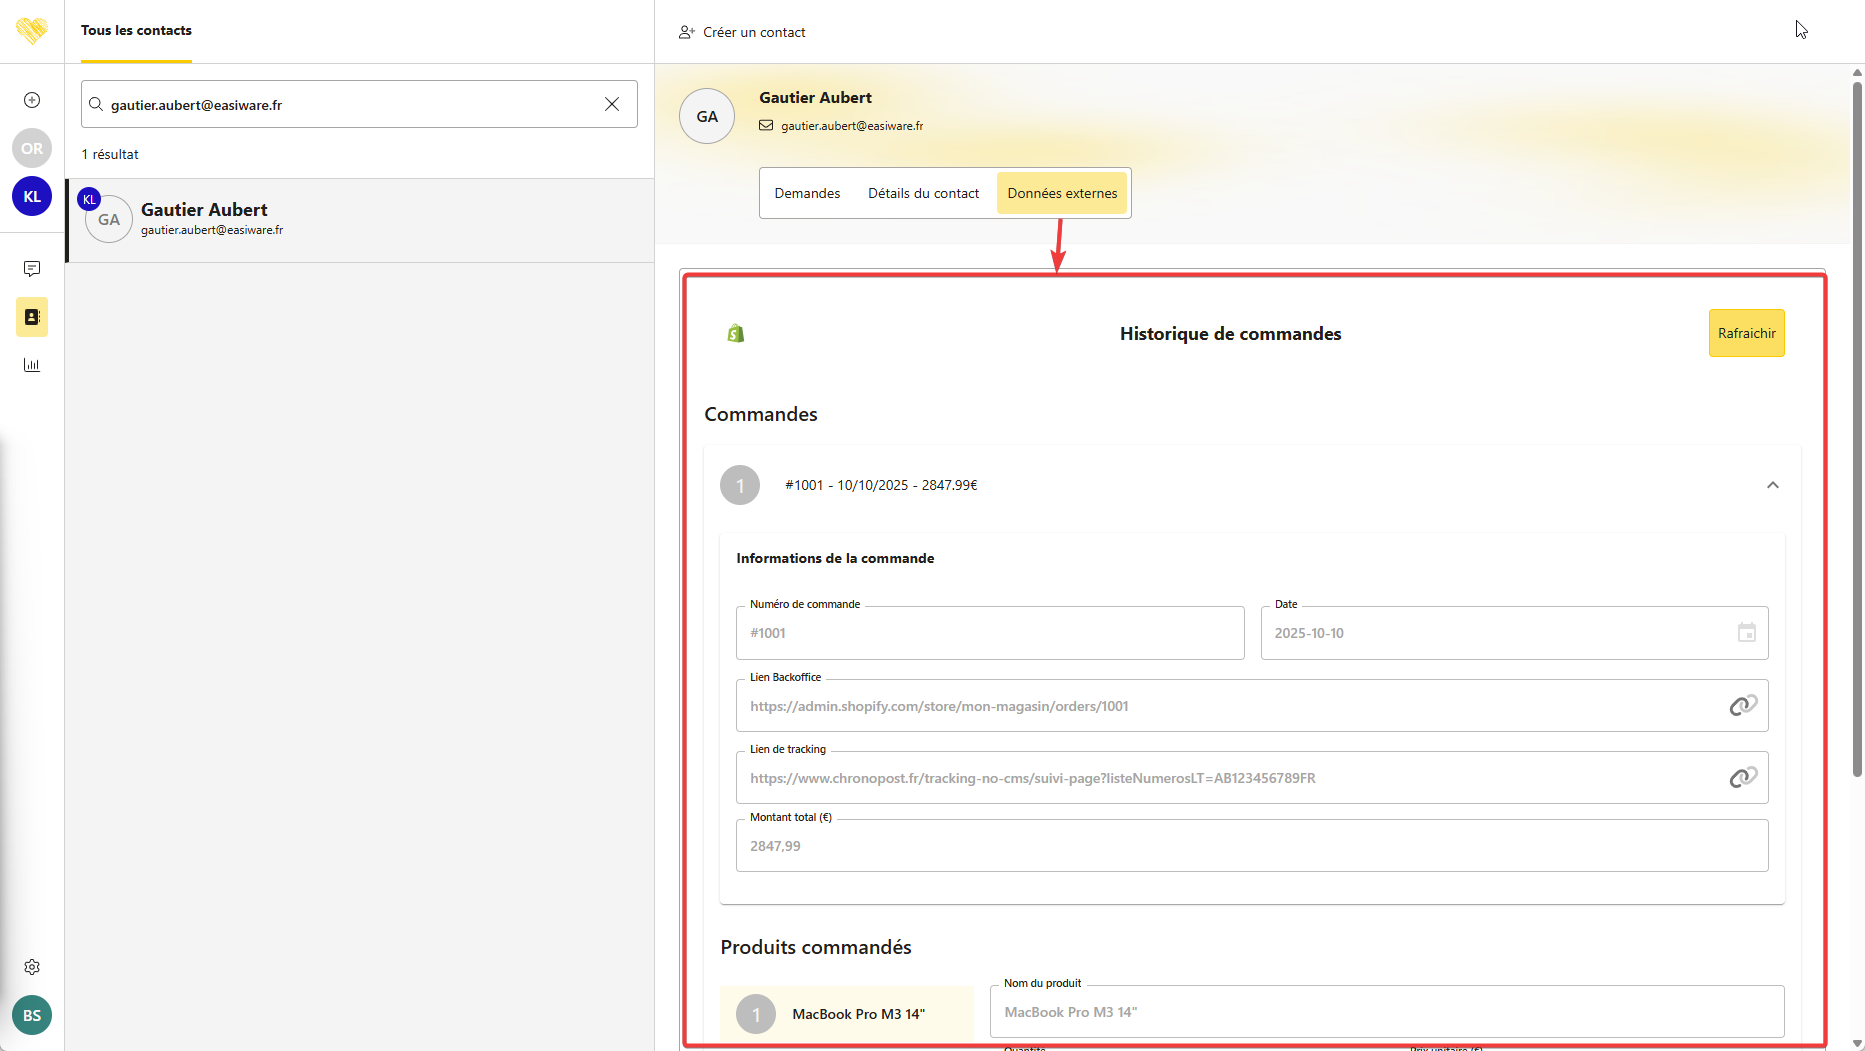Open the Lien Backoffice link icon
The width and height of the screenshot is (1865, 1051).
pos(1743,706)
